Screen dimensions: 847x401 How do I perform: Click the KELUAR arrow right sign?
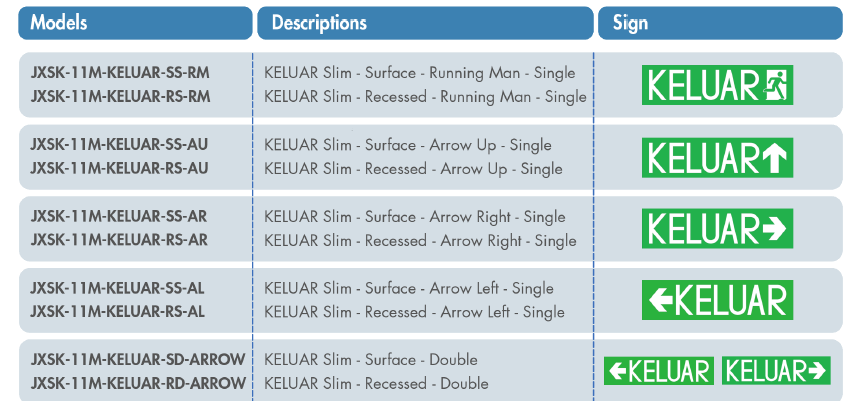point(717,228)
